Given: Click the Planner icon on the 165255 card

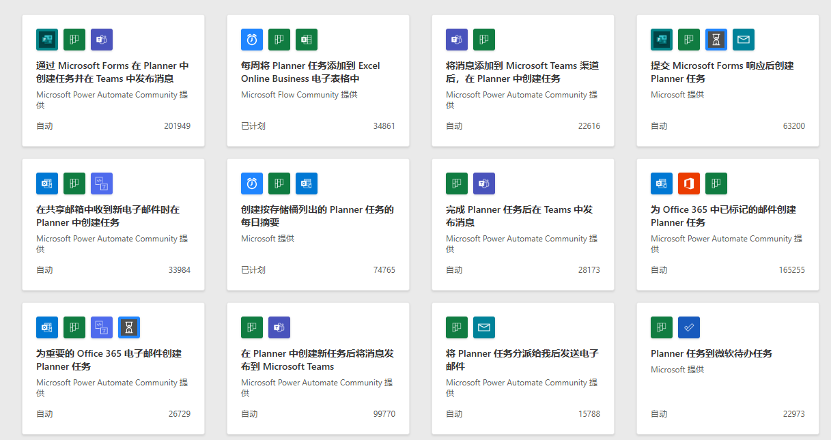Looking at the screenshot, I should (x=716, y=183).
